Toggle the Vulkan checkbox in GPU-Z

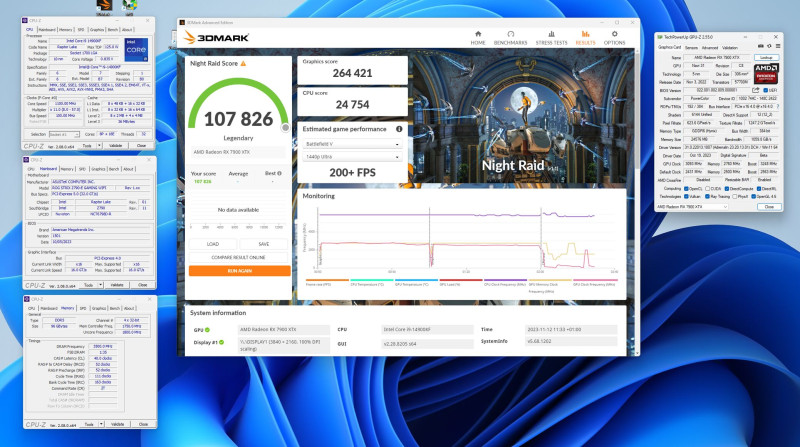(687, 196)
